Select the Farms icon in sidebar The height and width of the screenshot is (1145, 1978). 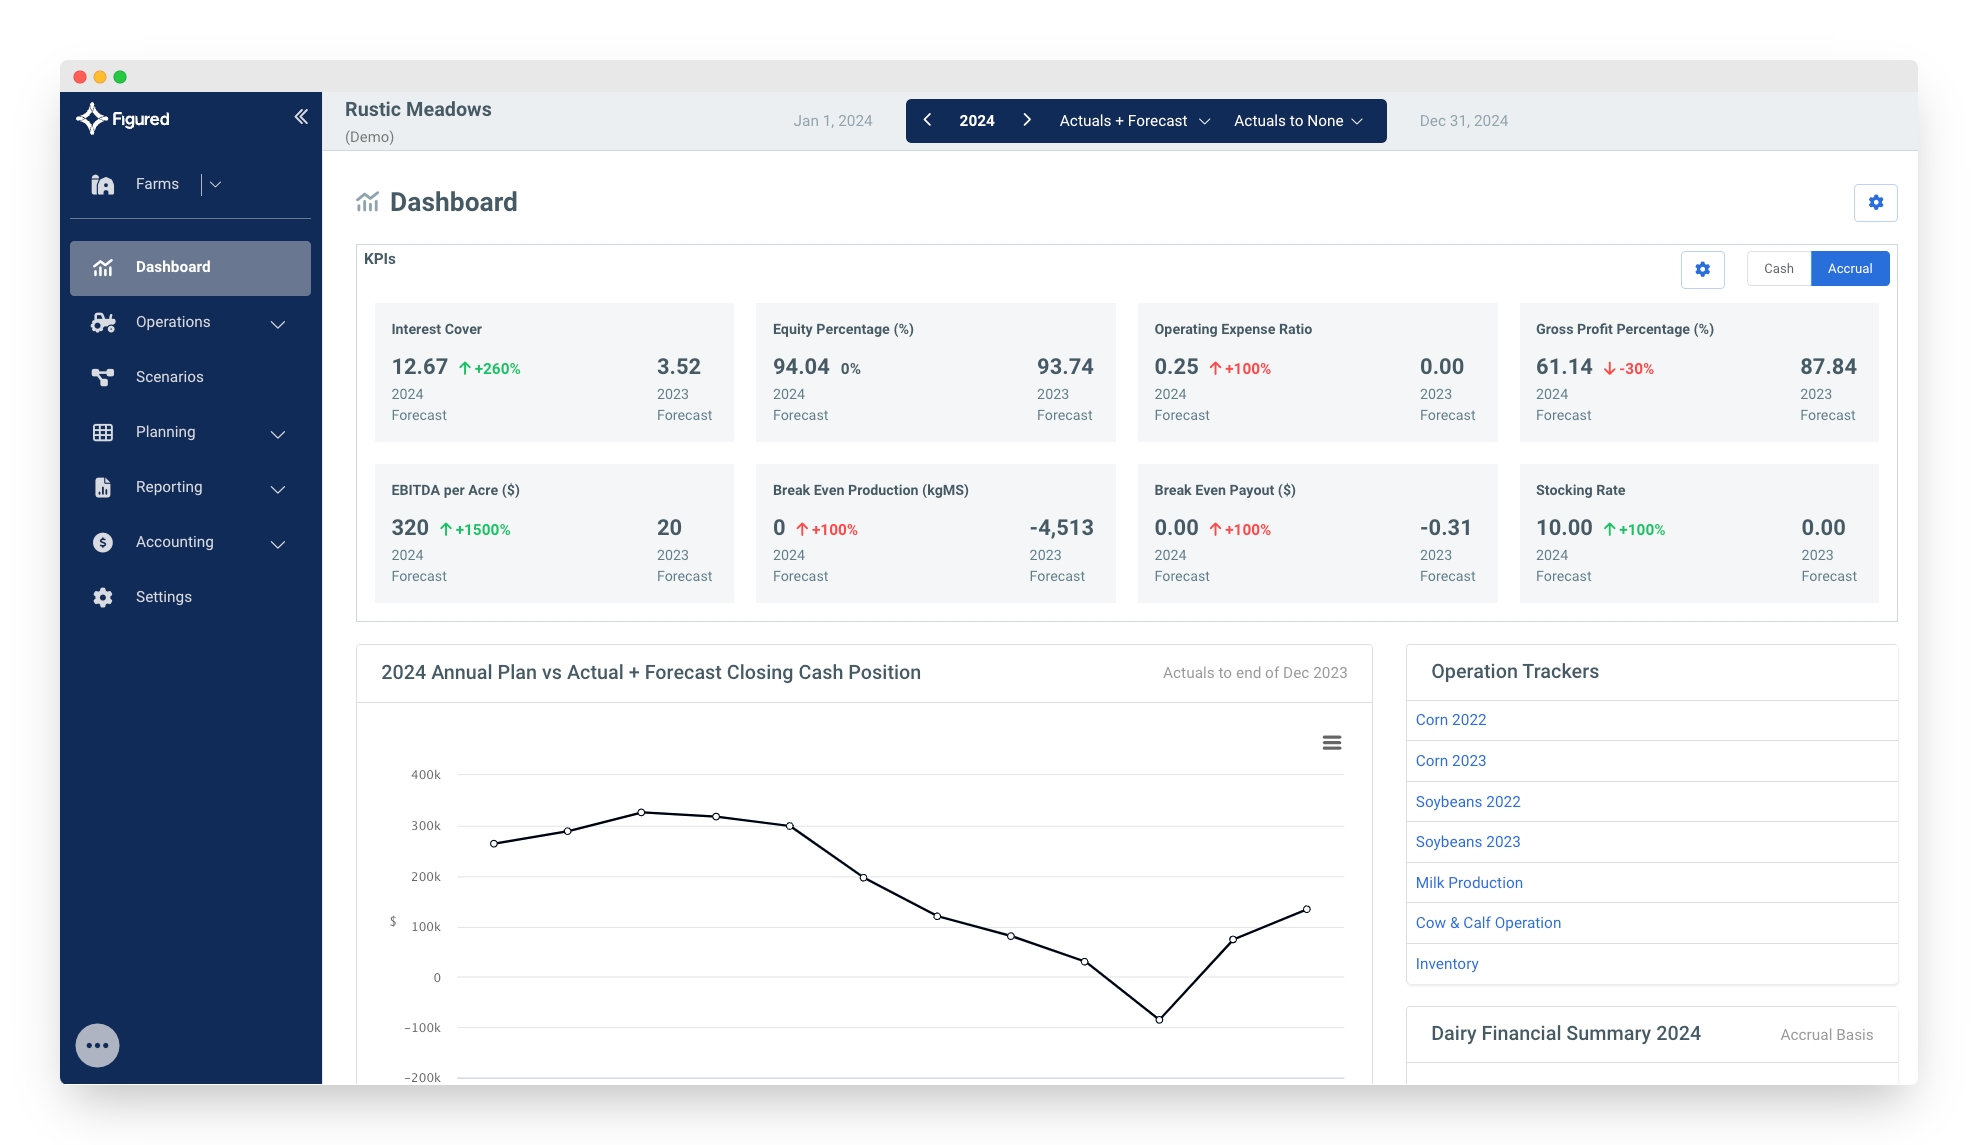point(103,184)
